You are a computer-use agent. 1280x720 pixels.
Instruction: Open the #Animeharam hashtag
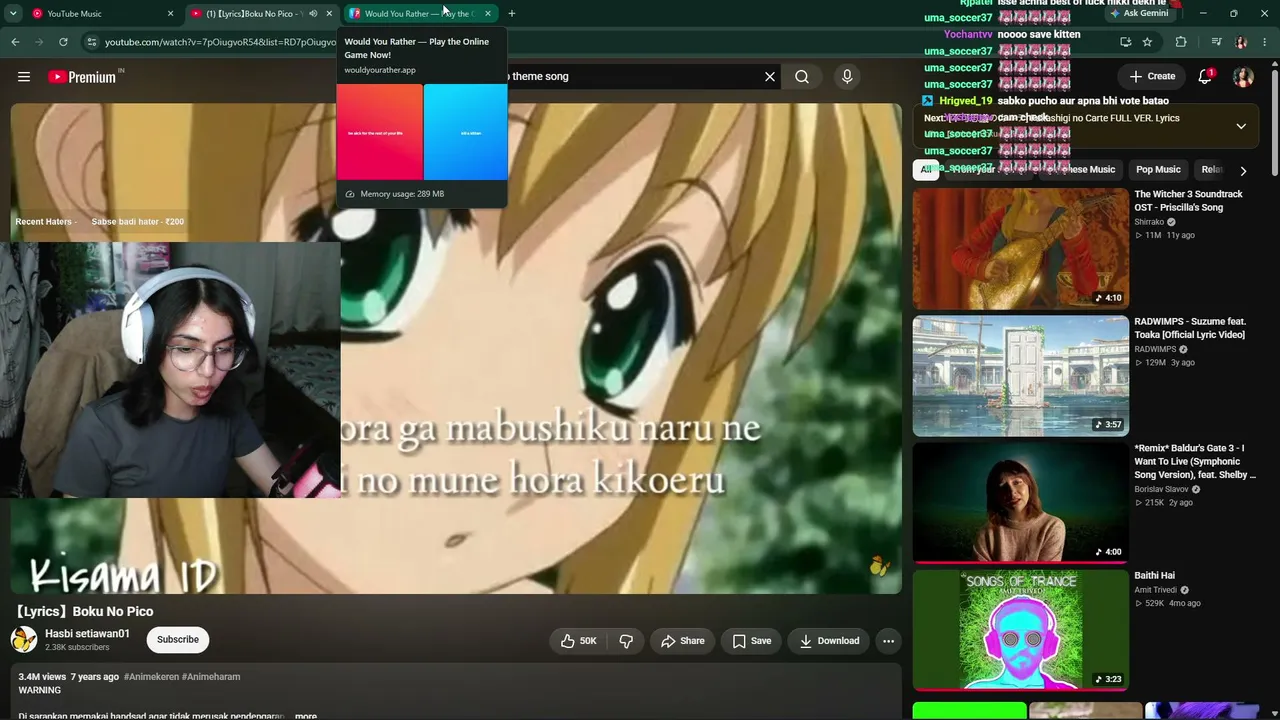coord(211,677)
